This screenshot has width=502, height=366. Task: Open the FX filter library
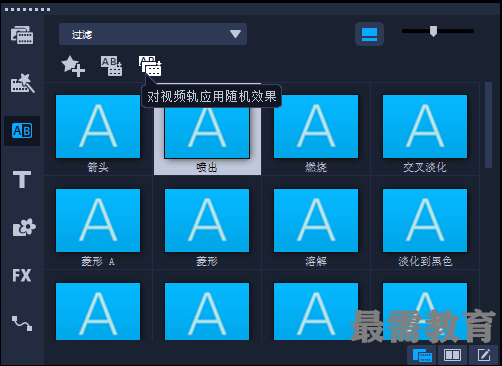[x=22, y=275]
